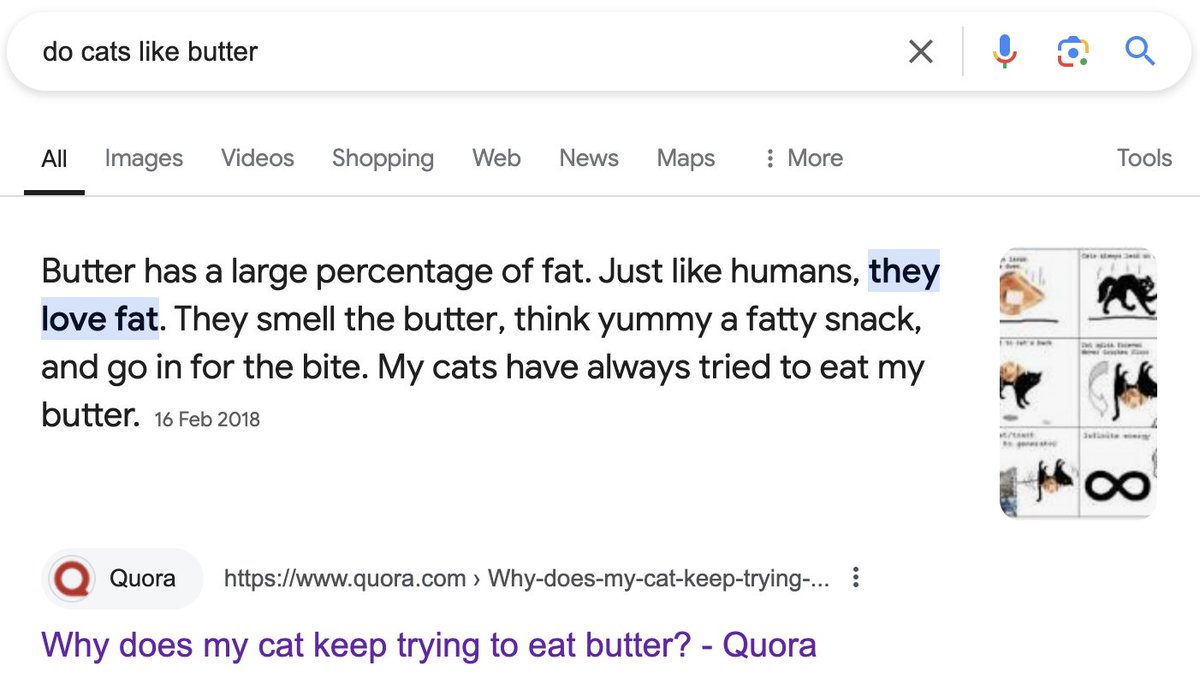This screenshot has height=678, width=1200.
Task: Select the Shopping tab
Action: coord(383,158)
